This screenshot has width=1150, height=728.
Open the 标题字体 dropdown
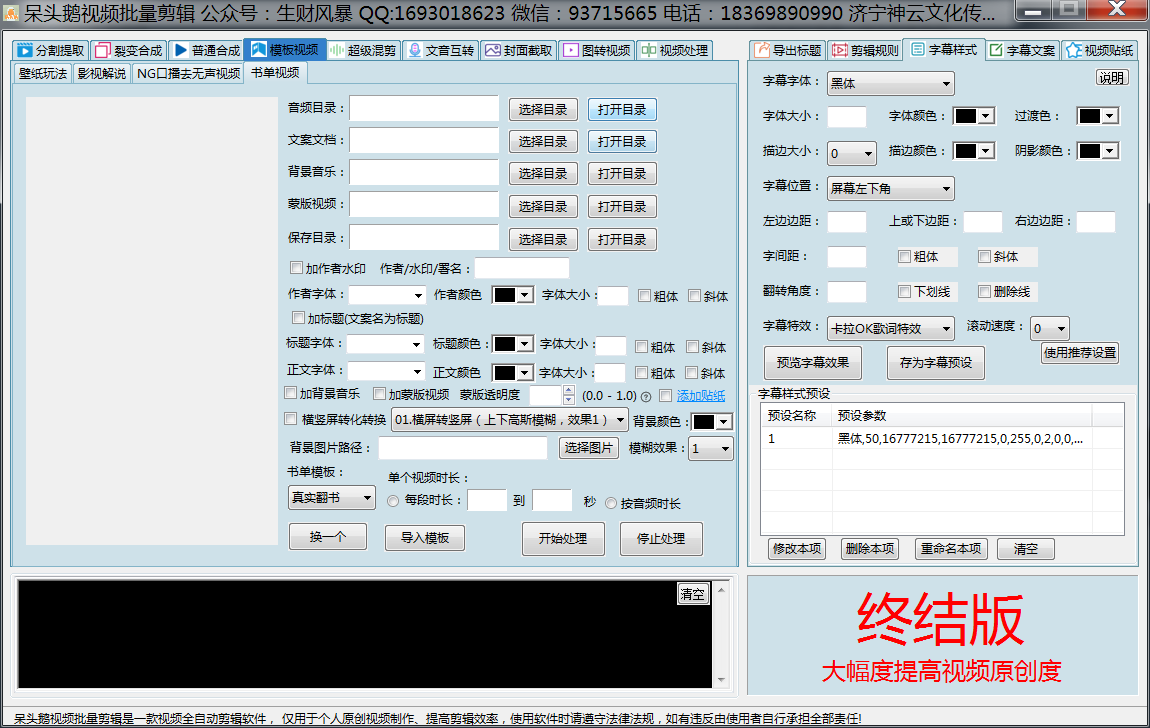click(x=385, y=344)
